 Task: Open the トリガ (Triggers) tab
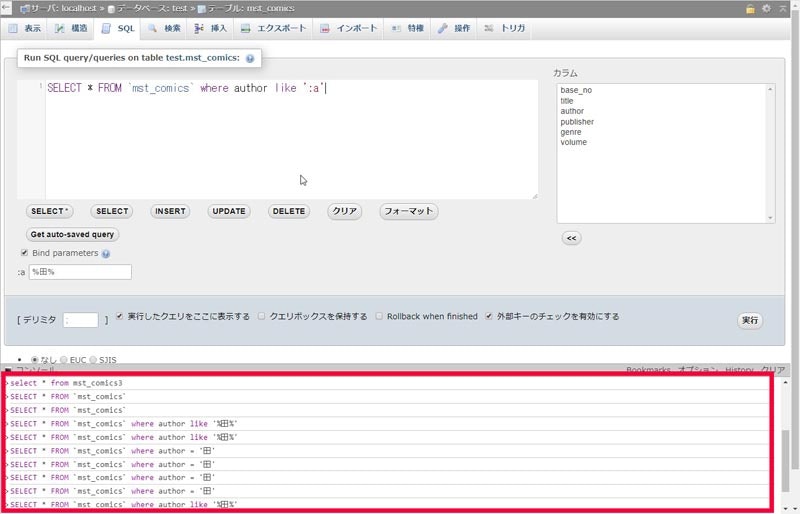504,29
